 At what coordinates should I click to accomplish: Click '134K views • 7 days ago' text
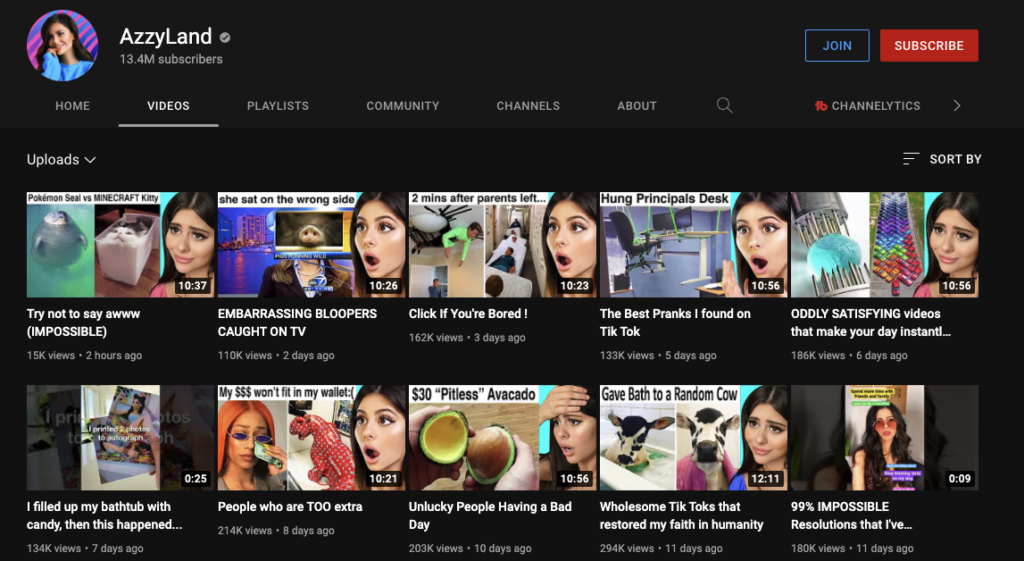click(85, 549)
